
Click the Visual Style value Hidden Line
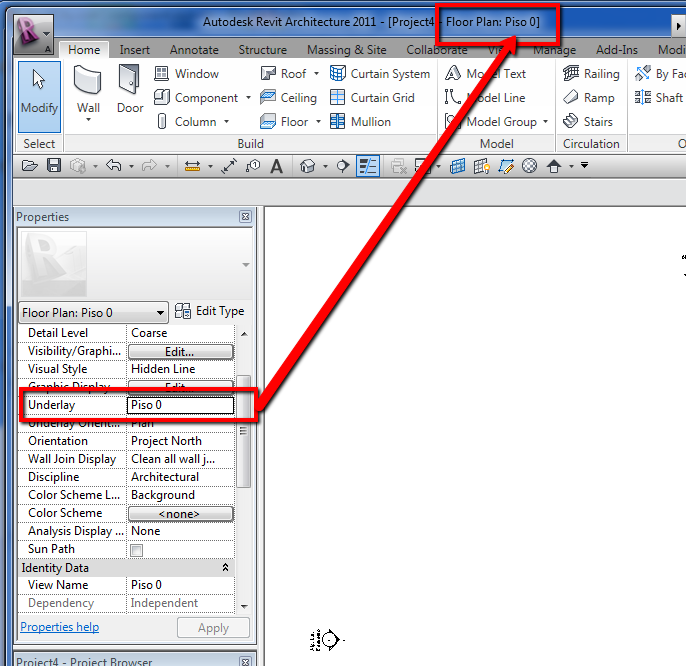pos(180,369)
